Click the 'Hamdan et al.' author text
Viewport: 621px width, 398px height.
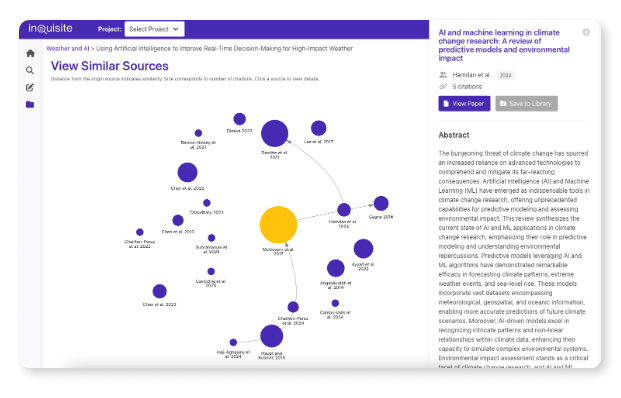(x=472, y=75)
